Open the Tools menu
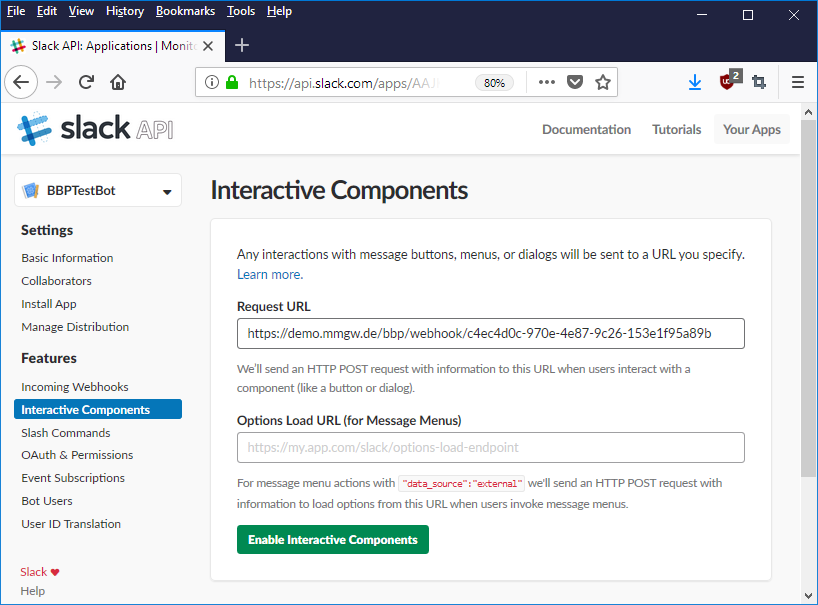The height and width of the screenshot is (605, 818). point(240,11)
